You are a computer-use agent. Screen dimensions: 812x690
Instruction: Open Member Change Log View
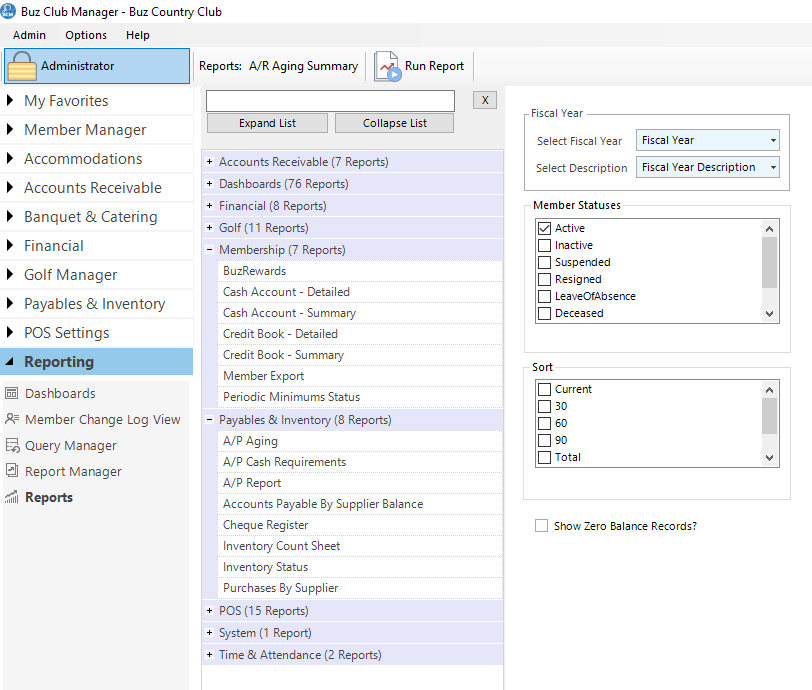(x=102, y=420)
